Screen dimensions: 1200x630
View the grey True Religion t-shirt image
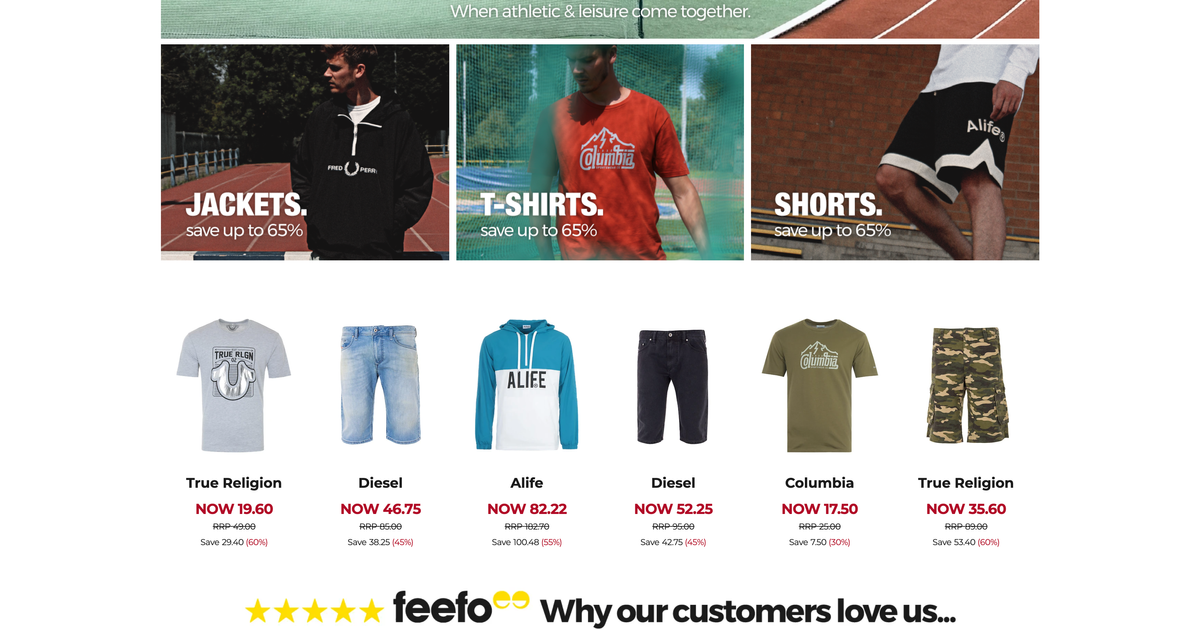click(234, 385)
